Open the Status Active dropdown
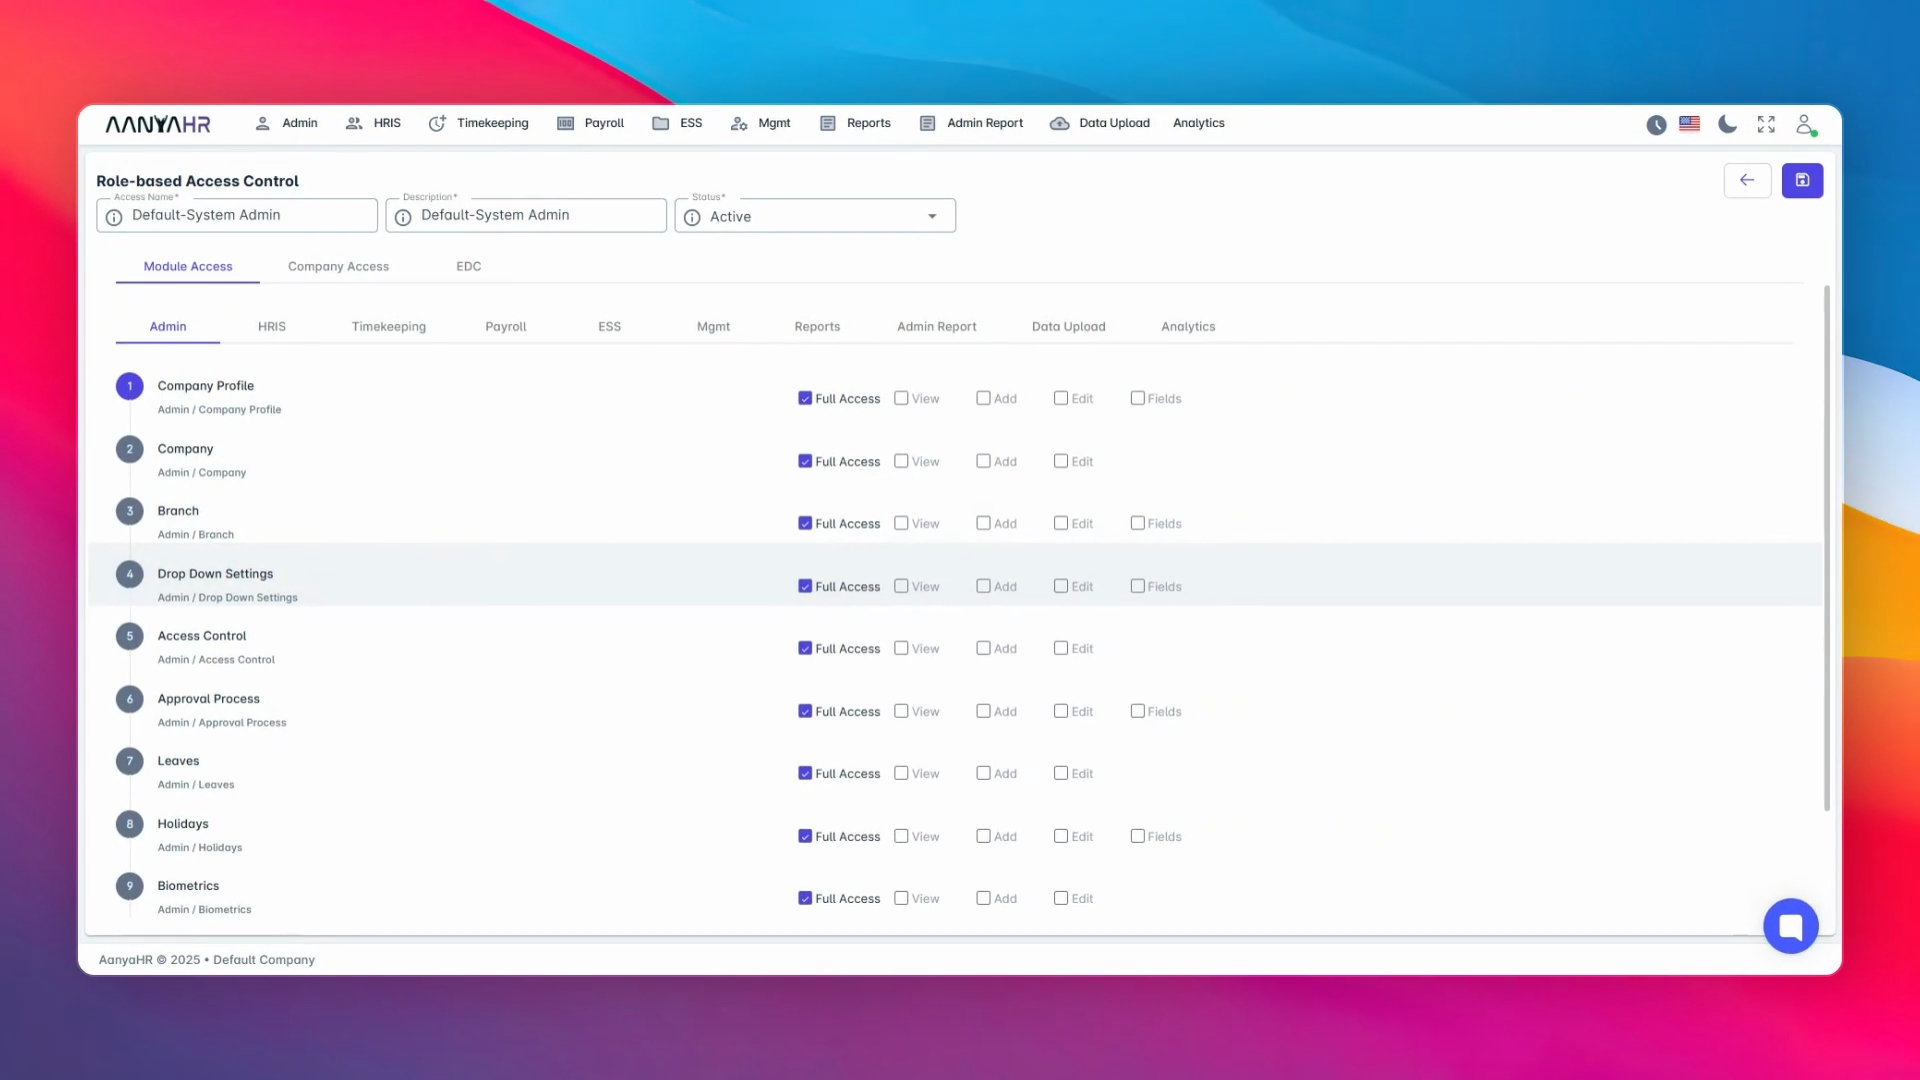This screenshot has width=1920, height=1080. 815,216
